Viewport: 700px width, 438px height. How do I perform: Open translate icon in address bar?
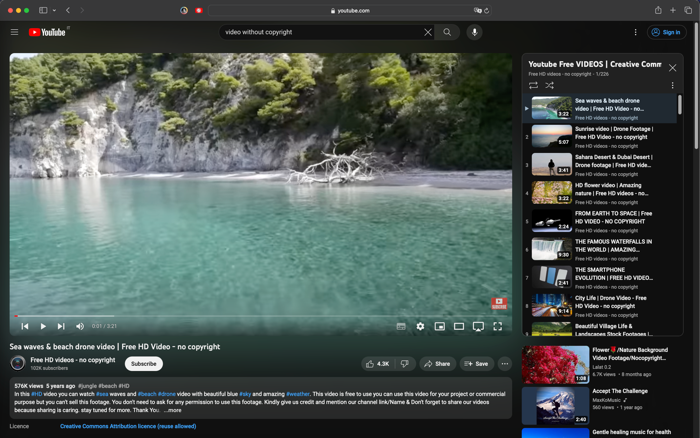tap(477, 10)
